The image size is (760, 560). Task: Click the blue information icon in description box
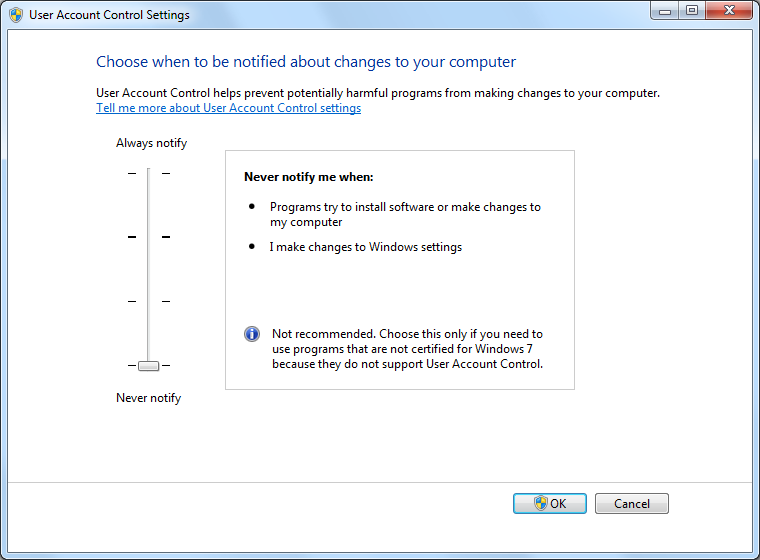coord(252,334)
